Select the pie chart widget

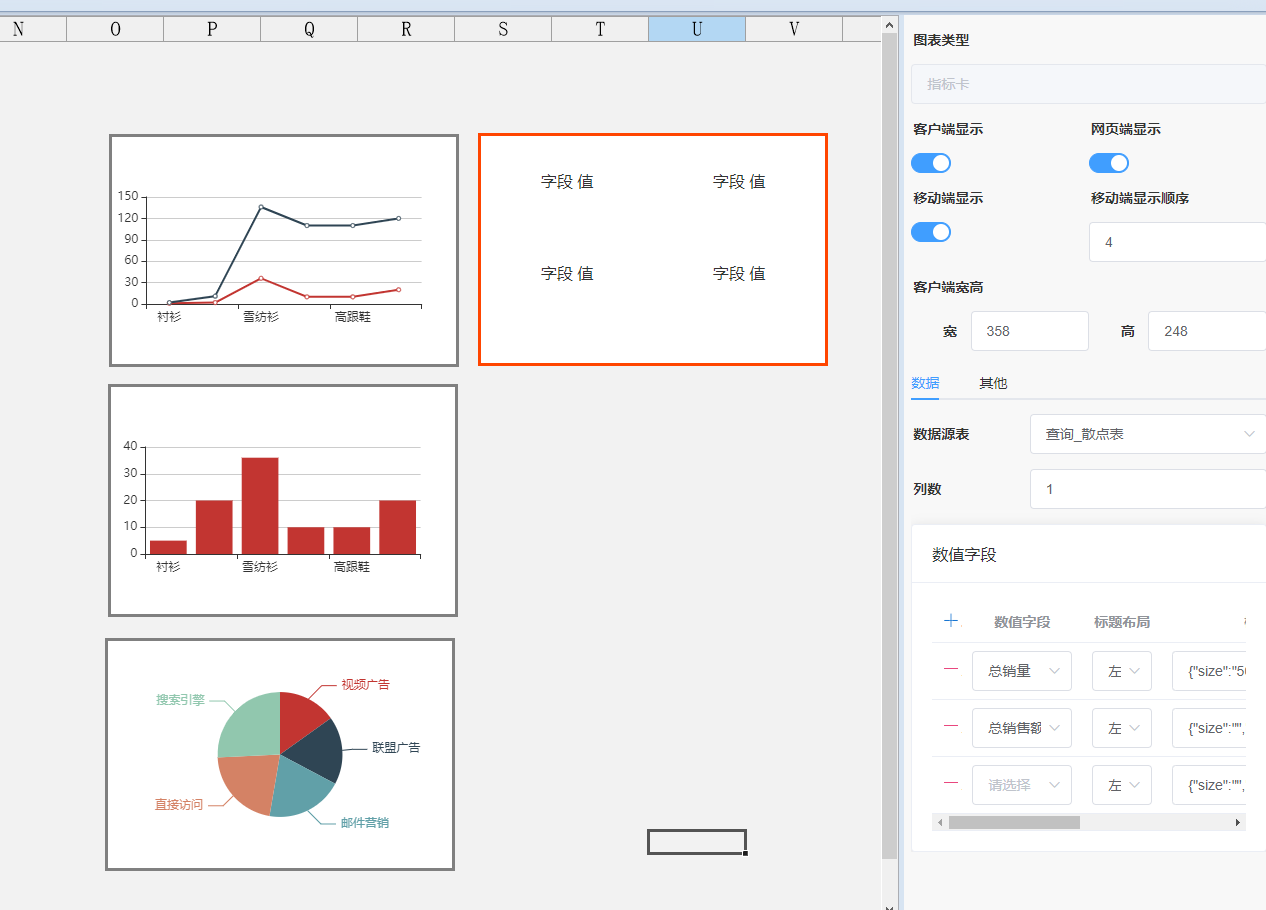click(x=280, y=754)
